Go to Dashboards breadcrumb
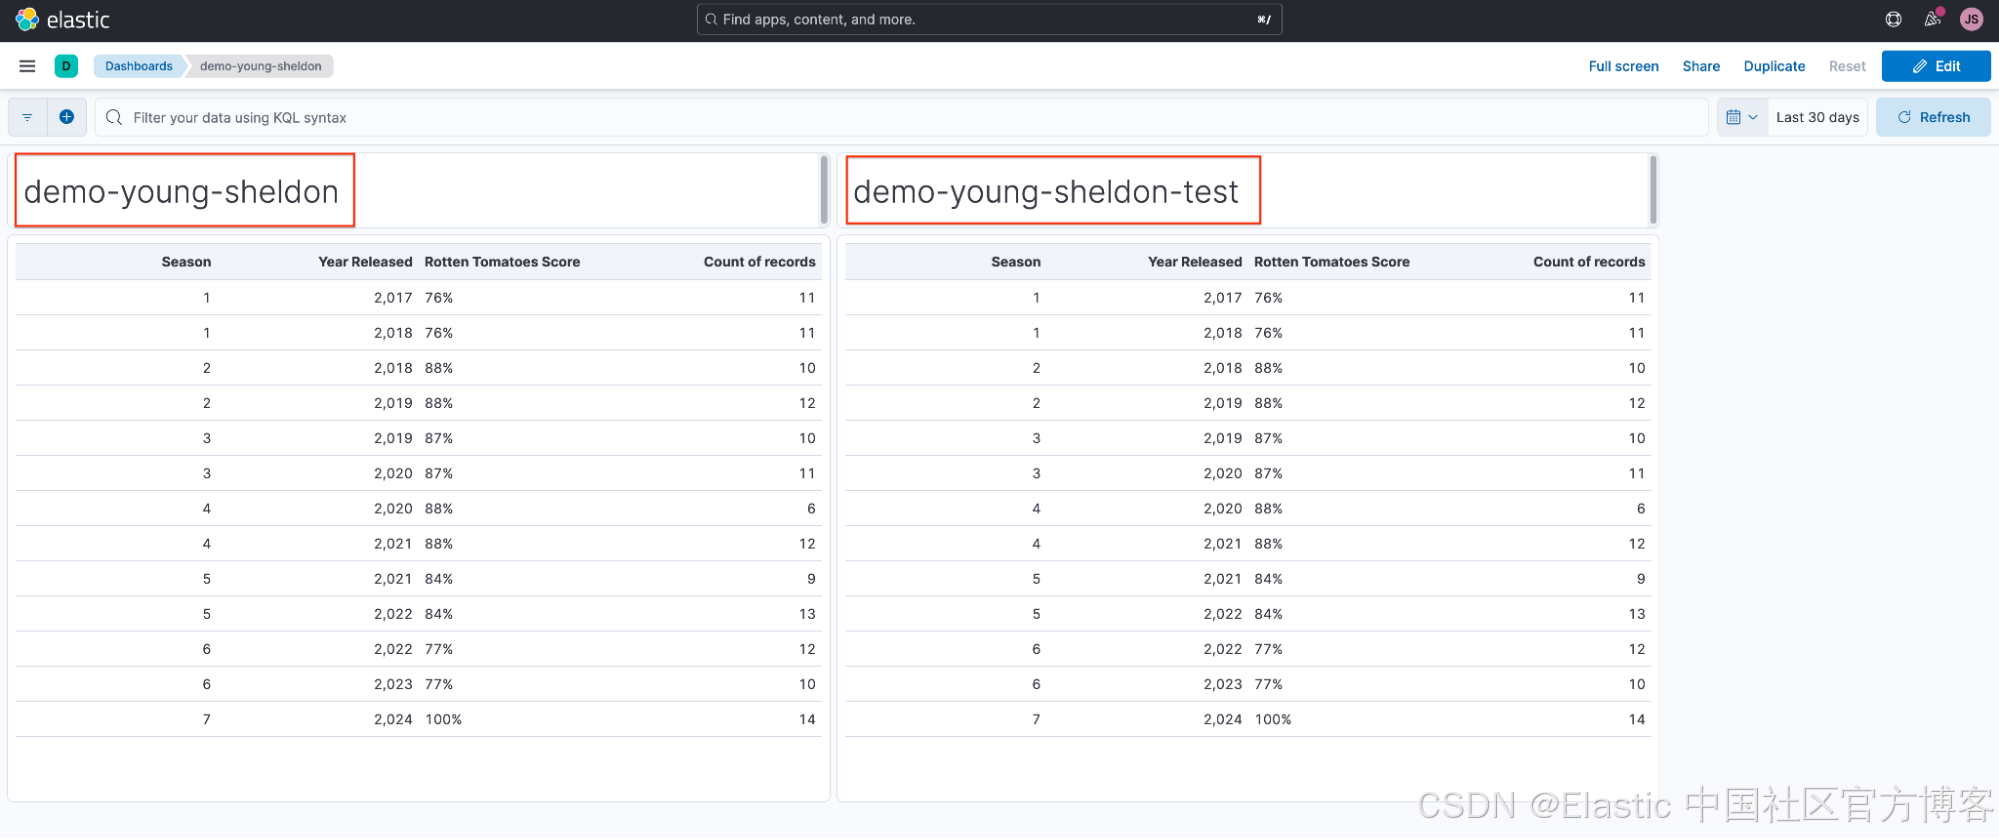Image resolution: width=1999 pixels, height=839 pixels. point(139,66)
